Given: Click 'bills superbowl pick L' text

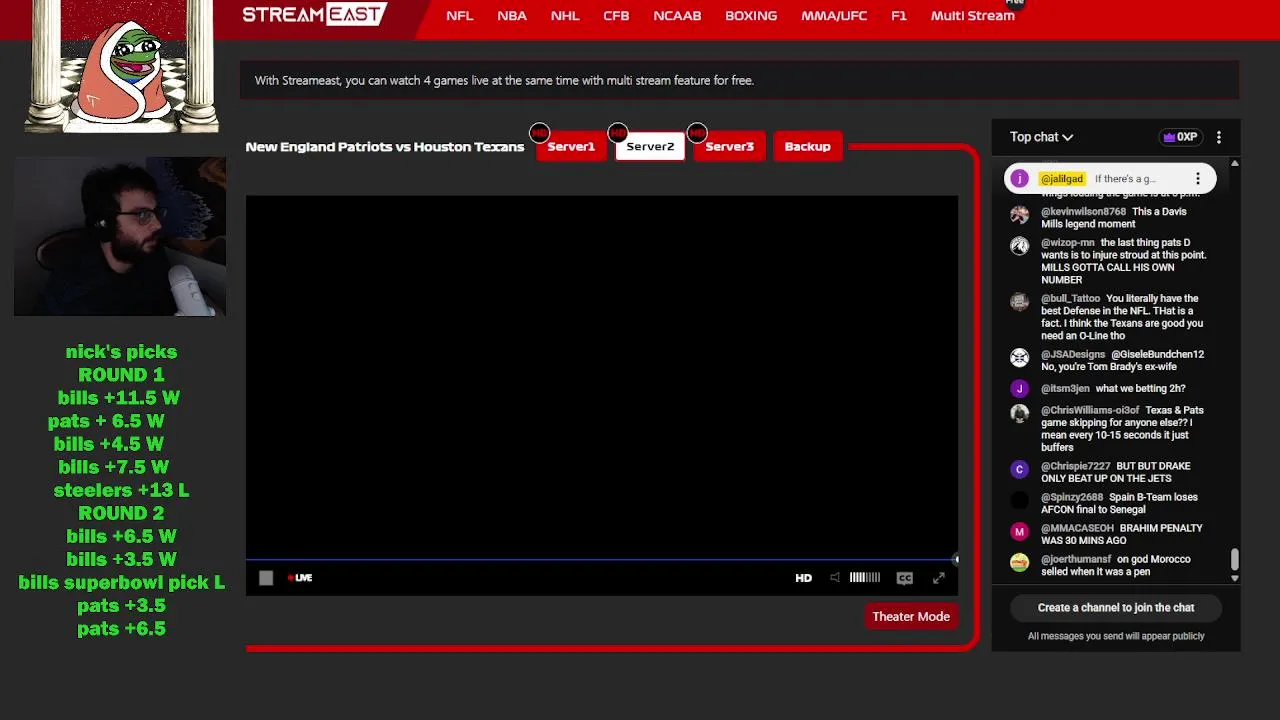Looking at the screenshot, I should point(121,583).
